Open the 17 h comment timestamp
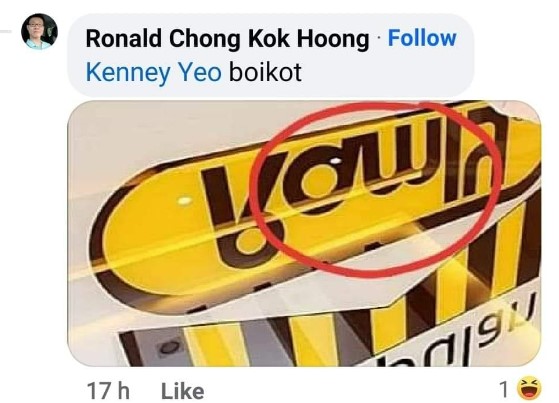 point(108,391)
